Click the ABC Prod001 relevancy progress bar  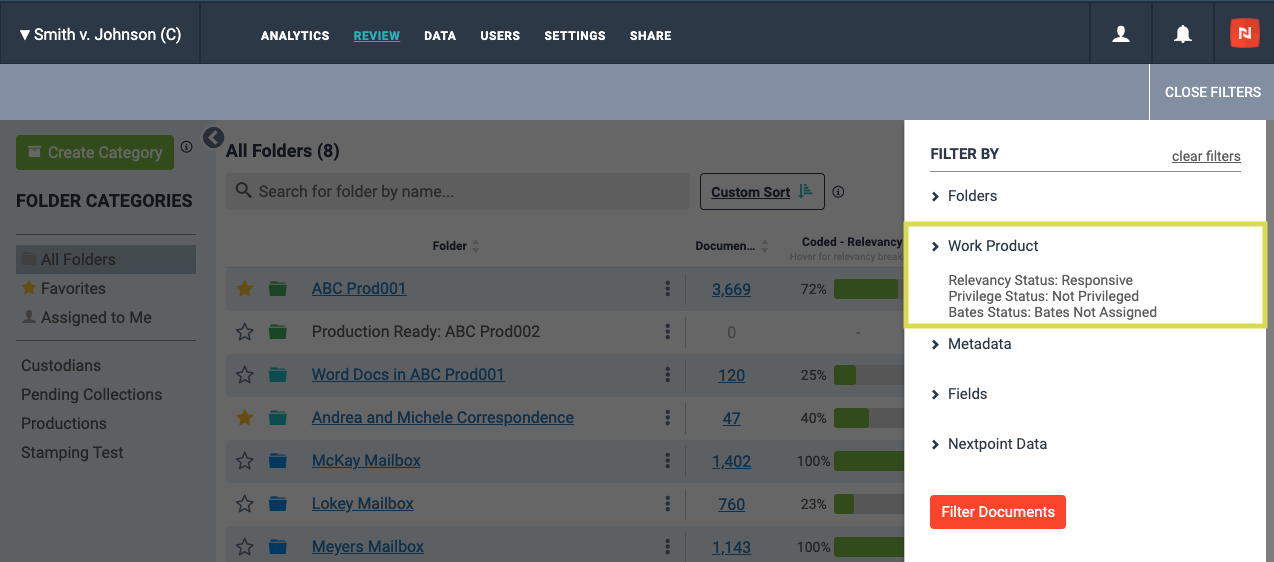click(x=866, y=289)
